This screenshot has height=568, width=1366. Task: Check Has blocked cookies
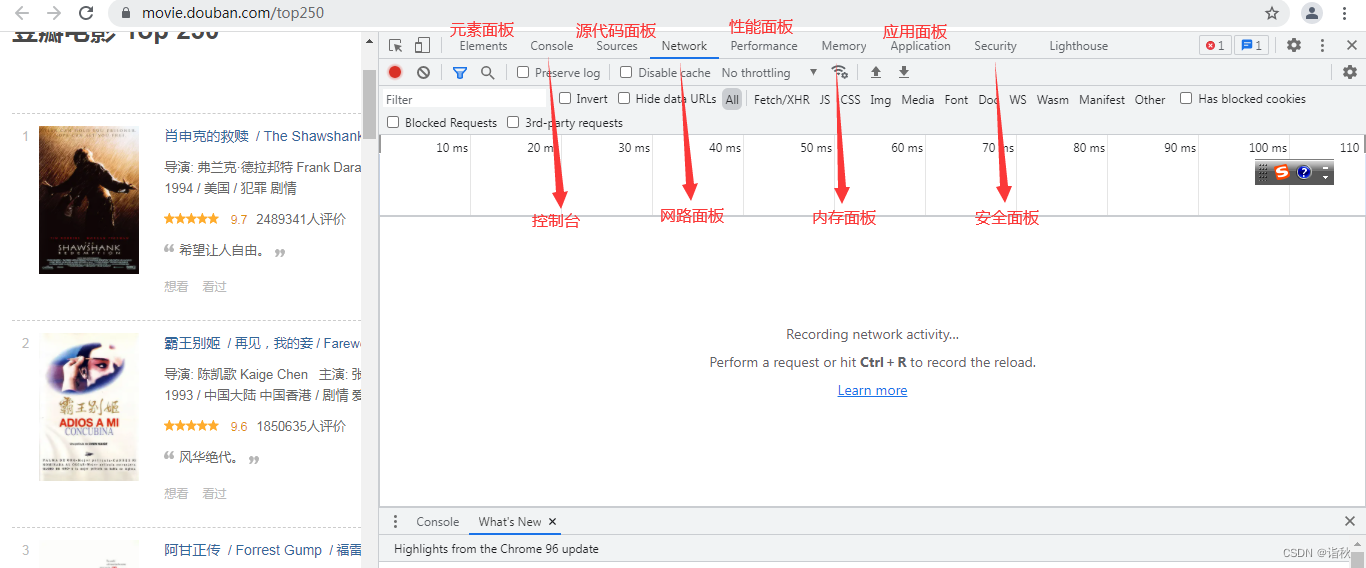click(1186, 98)
